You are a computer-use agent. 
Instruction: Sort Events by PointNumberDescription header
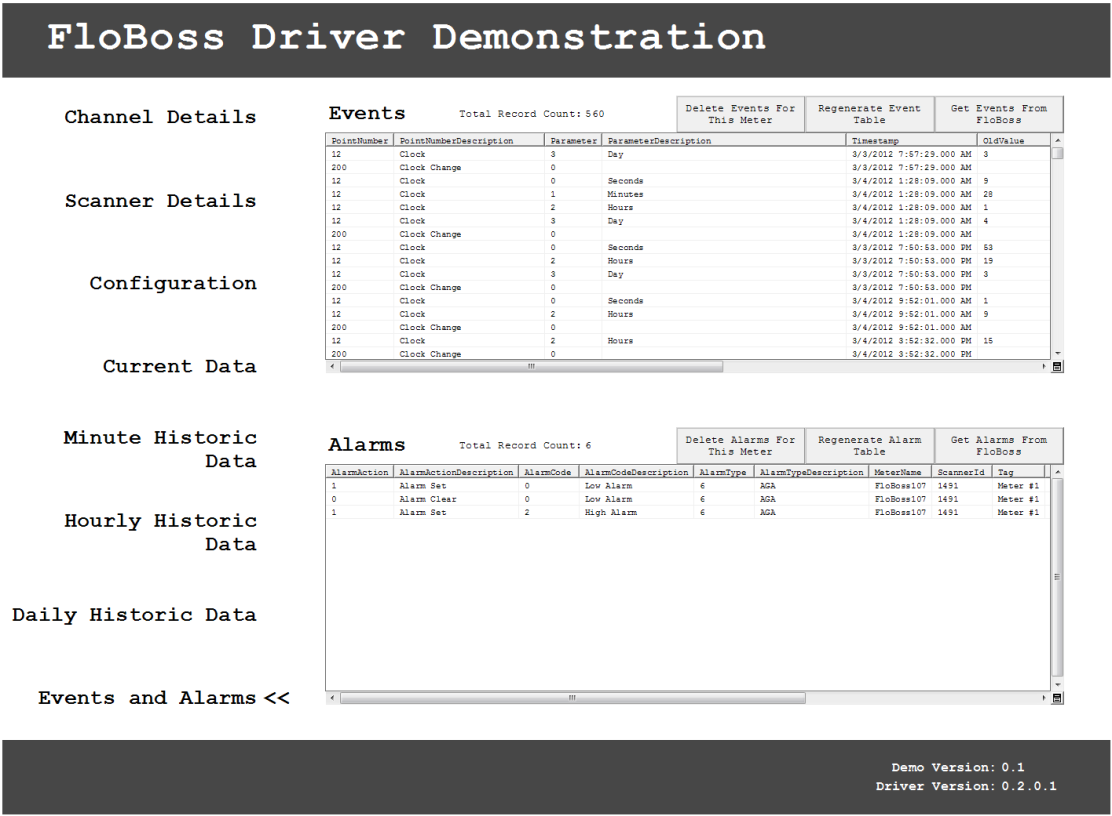point(469,140)
